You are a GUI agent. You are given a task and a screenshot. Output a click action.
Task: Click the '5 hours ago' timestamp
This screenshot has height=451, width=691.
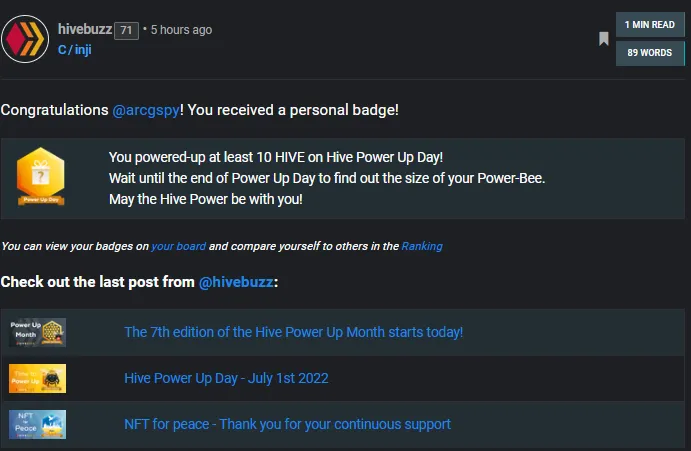181,30
